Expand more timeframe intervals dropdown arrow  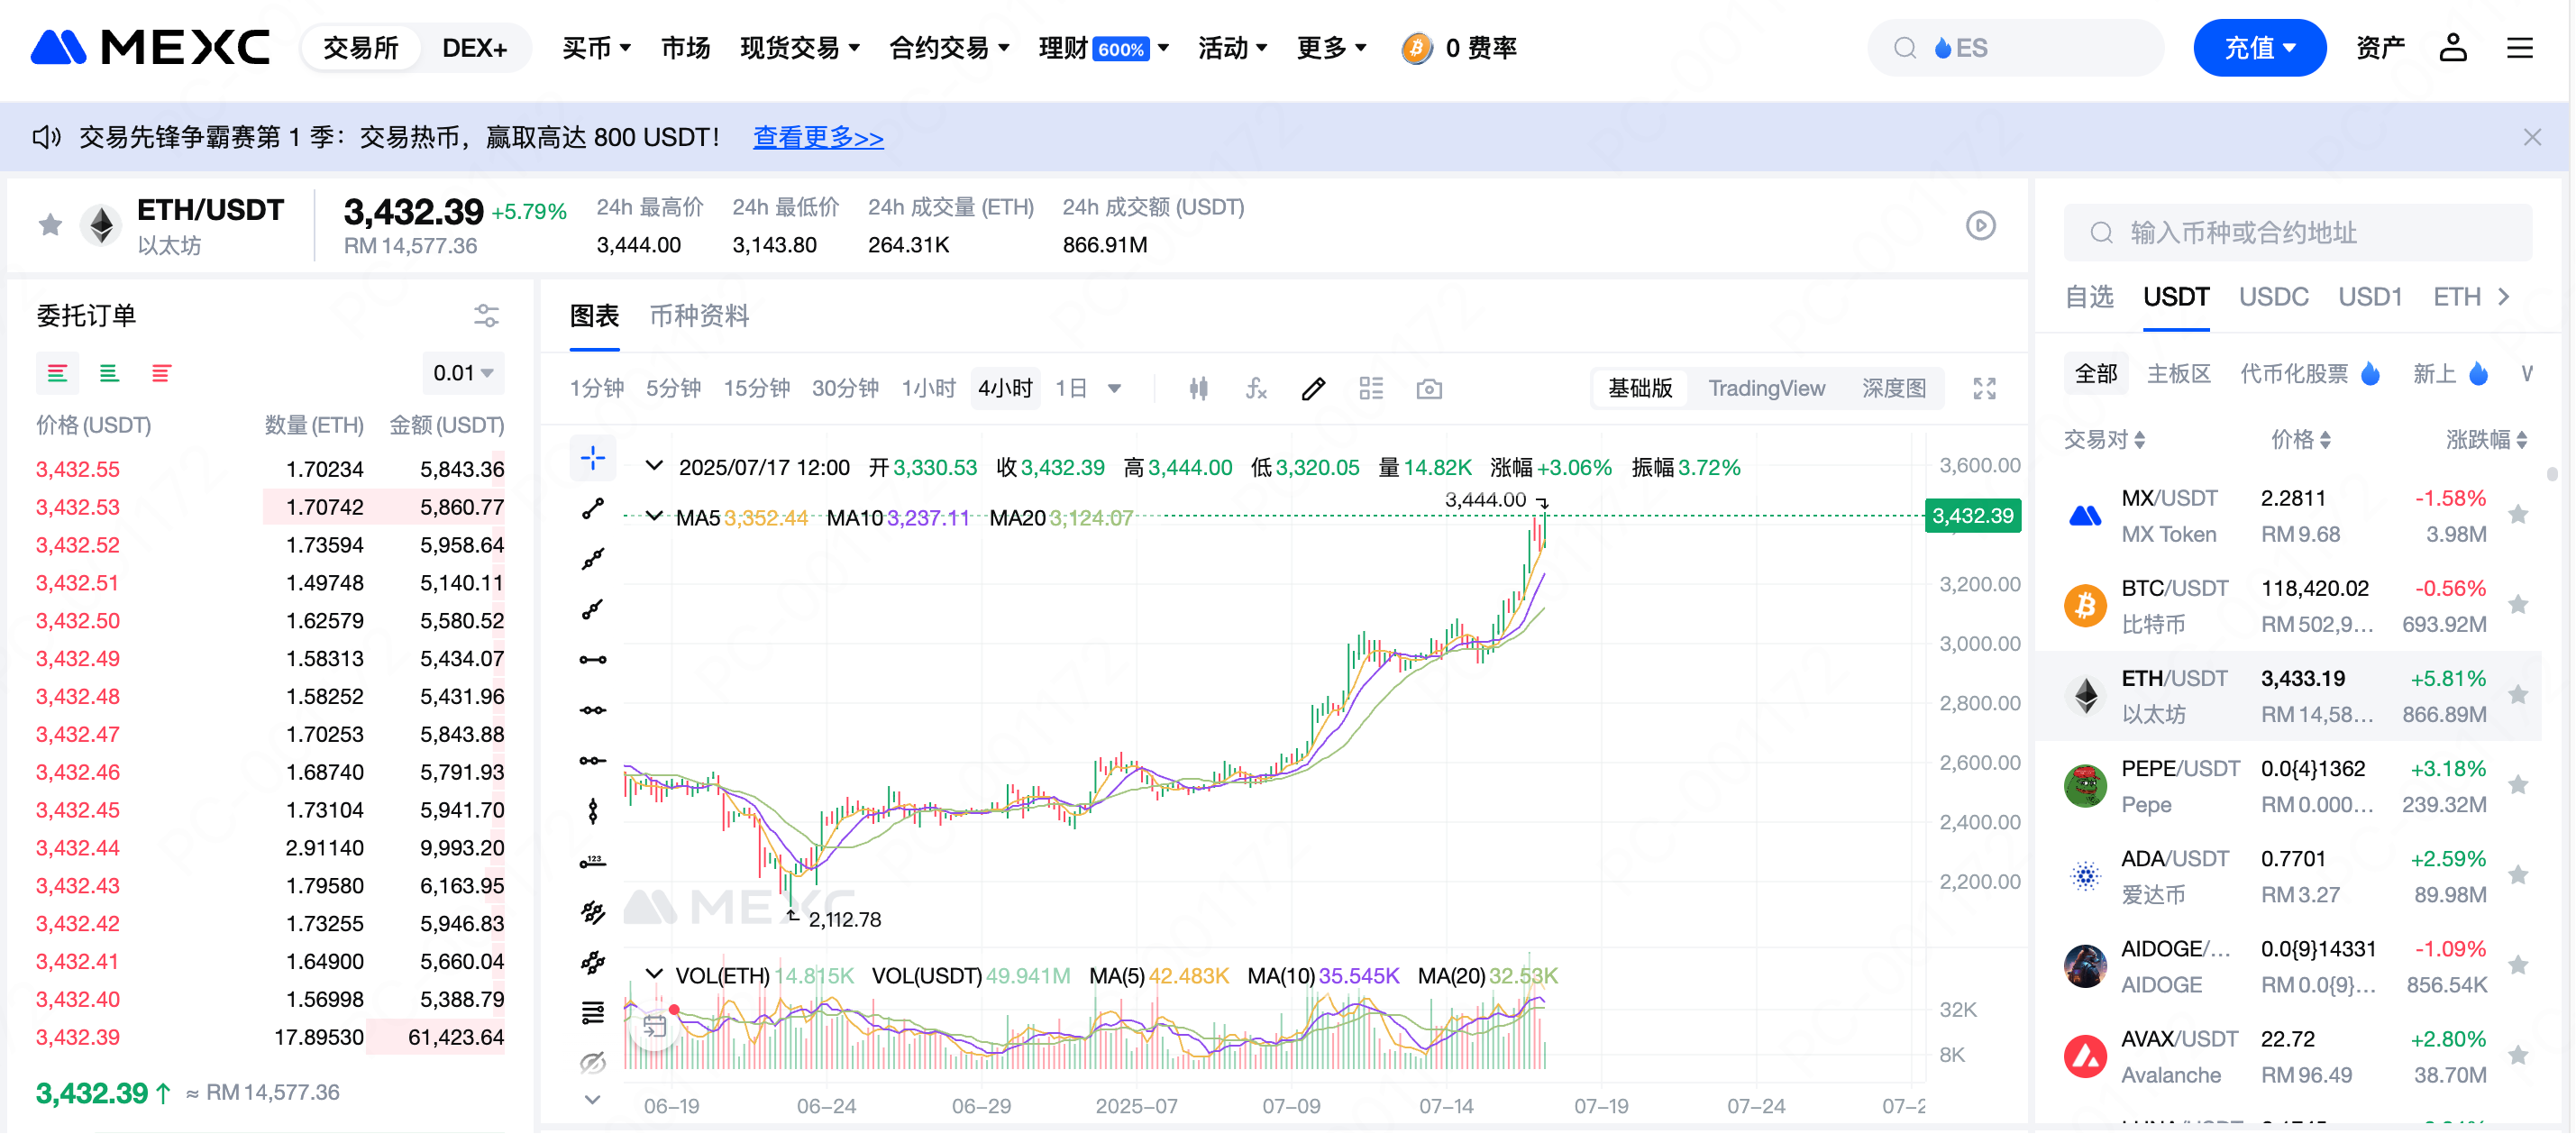[1114, 389]
